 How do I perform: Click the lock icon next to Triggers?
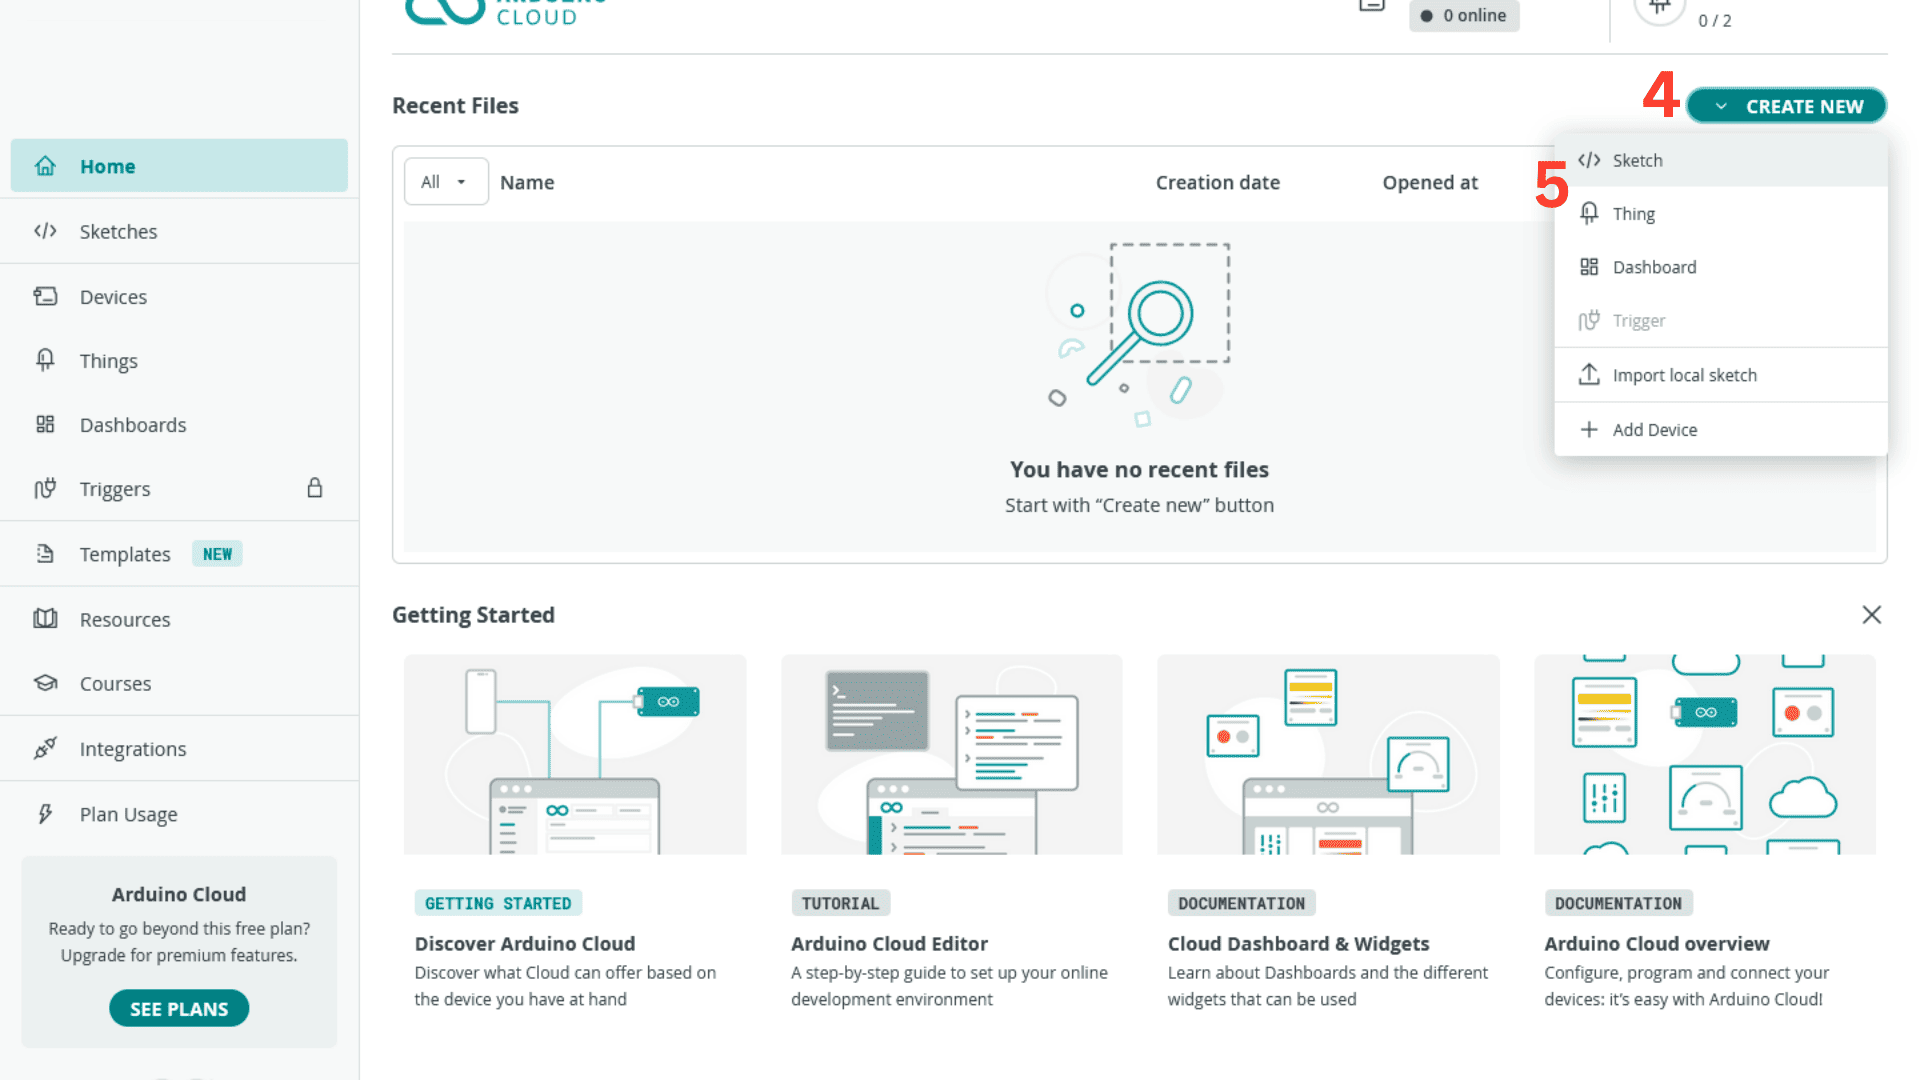(x=315, y=488)
